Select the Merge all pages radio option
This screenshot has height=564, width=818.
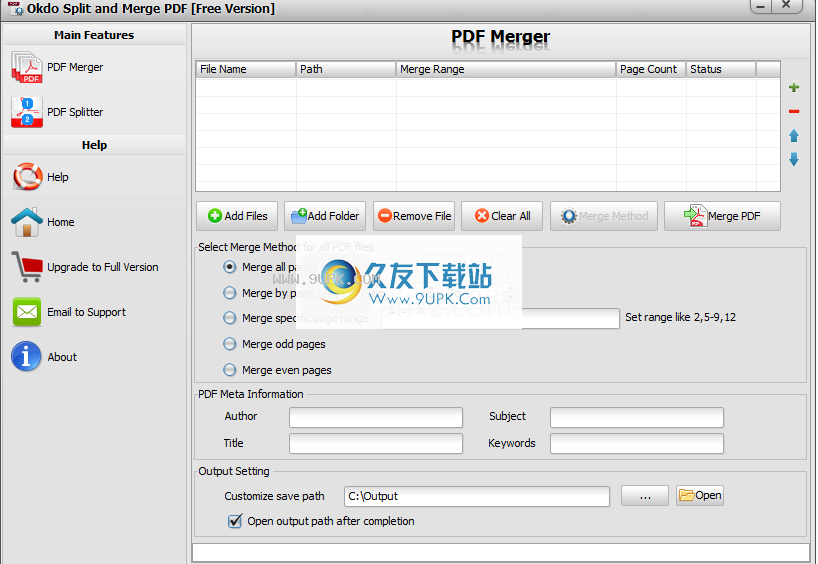(x=230, y=267)
